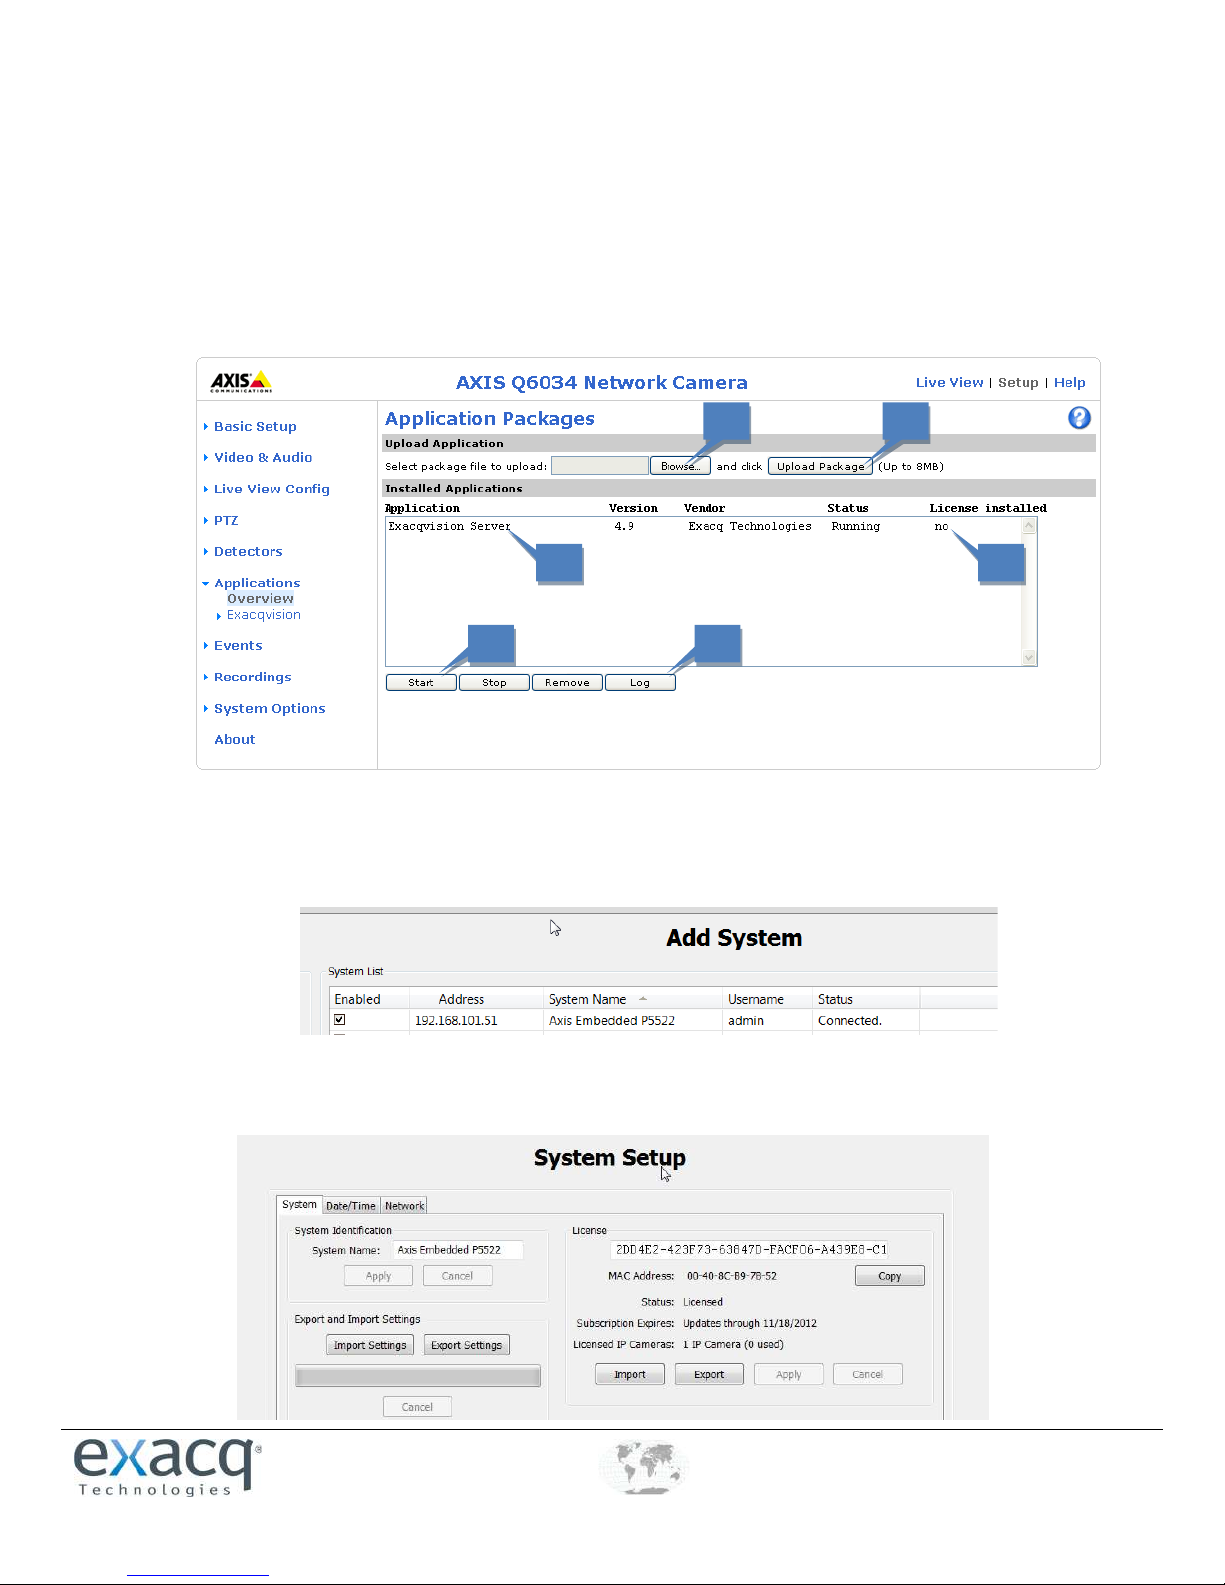The width and height of the screenshot is (1225, 1585).
Task: Click the export/import progress bar
Action: point(417,1376)
